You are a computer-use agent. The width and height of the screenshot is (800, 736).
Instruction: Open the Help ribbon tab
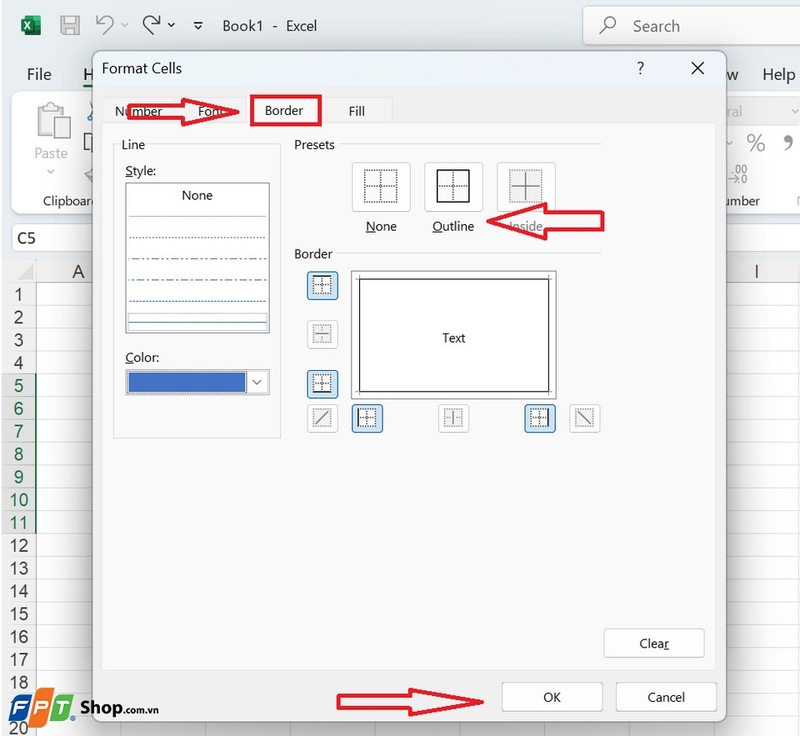click(x=779, y=74)
